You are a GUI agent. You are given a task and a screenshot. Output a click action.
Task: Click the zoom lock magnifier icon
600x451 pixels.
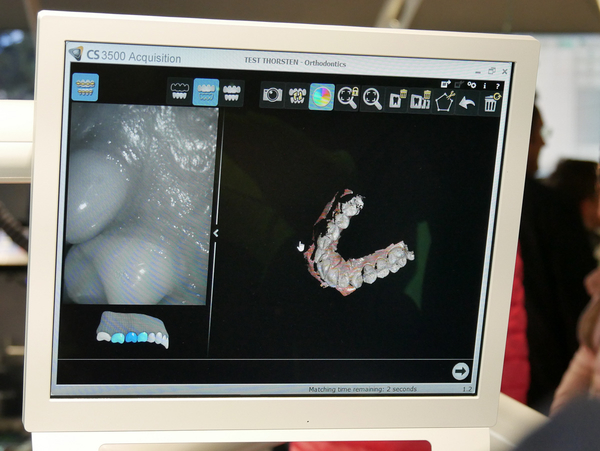pyautogui.click(x=347, y=98)
